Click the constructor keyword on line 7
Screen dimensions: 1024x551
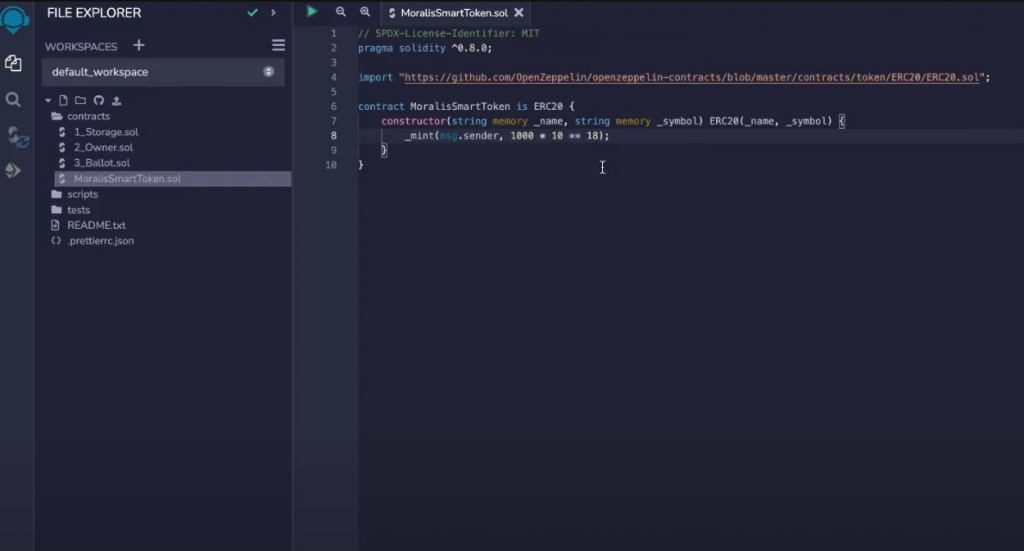[x=413, y=121]
